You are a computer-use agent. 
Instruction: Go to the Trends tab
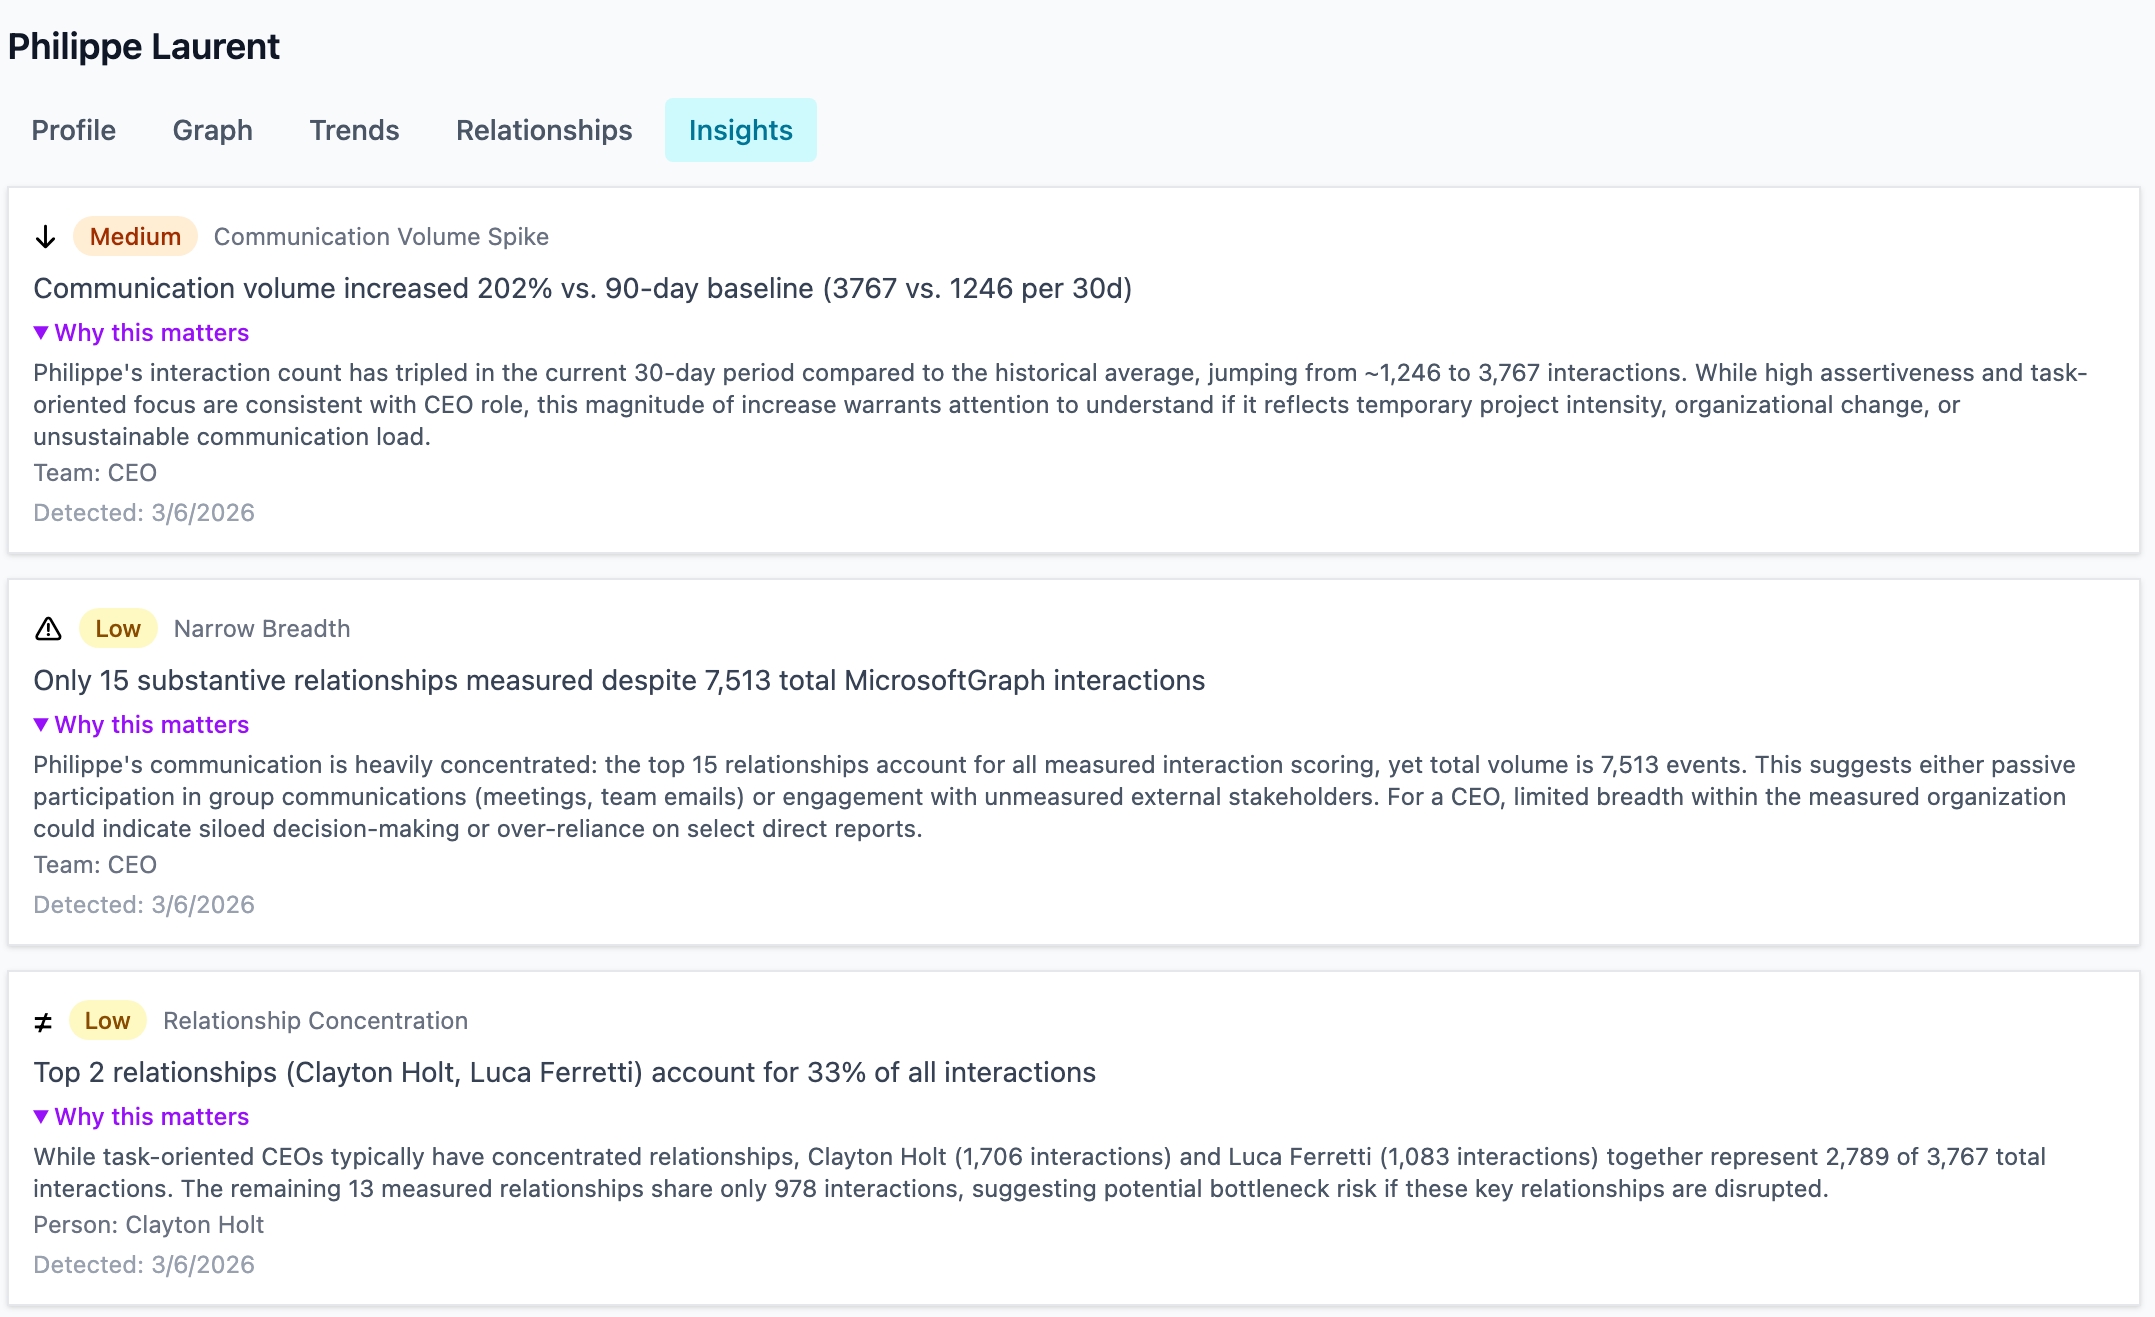[x=354, y=130]
